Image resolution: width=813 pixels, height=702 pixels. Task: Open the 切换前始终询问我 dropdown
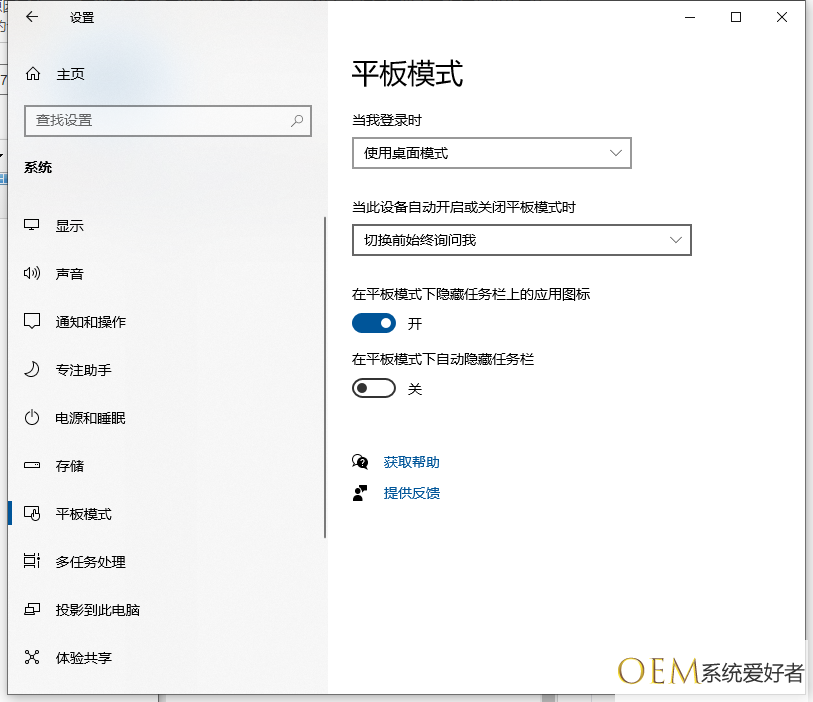pyautogui.click(x=522, y=240)
